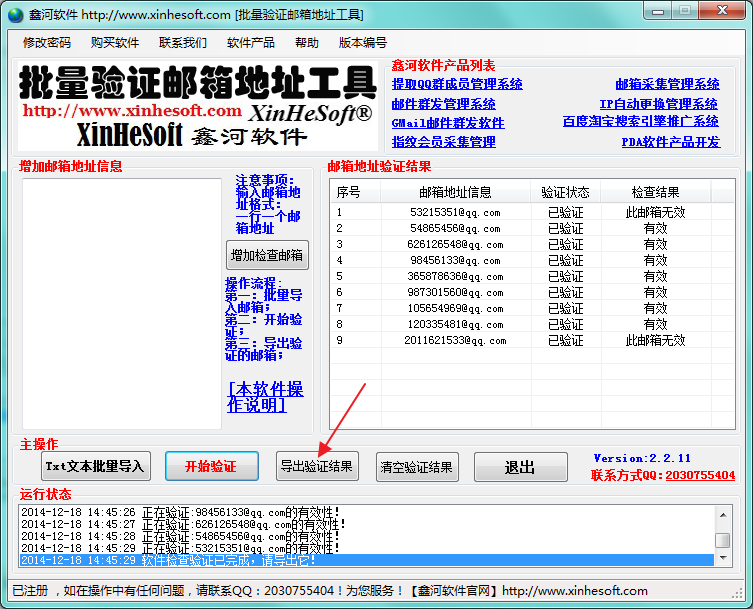Close the application window
Image resolution: width=753 pixels, height=609 pixels.
pyautogui.click(x=722, y=11)
